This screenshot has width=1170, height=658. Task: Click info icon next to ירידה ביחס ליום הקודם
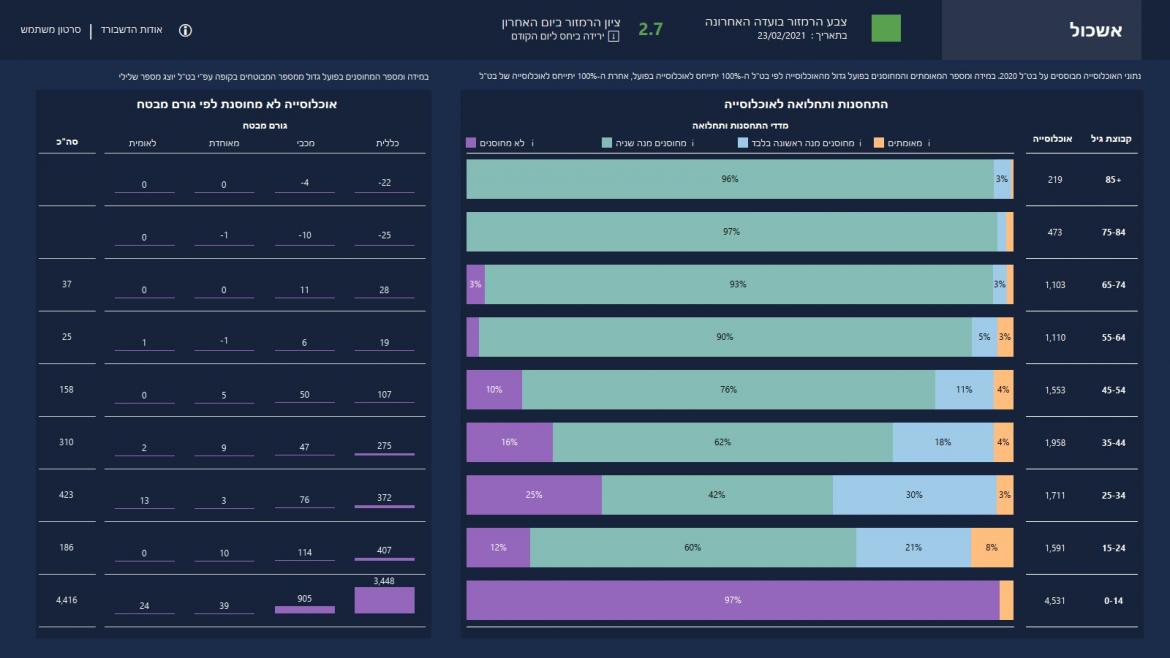point(613,37)
